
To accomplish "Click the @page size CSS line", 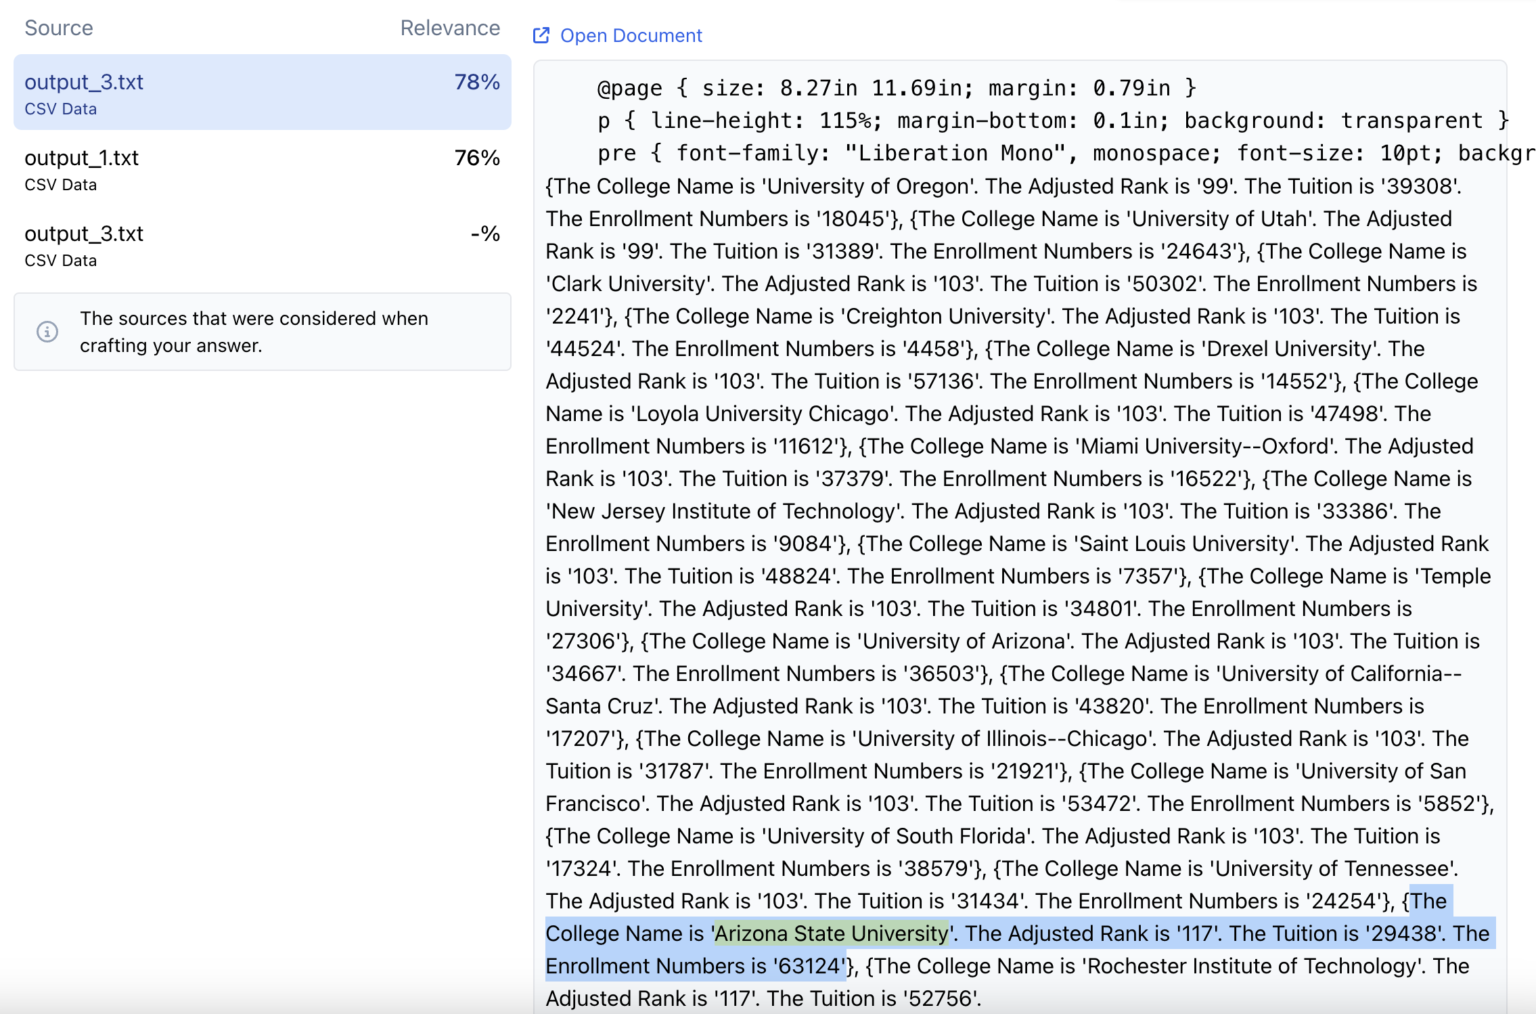I will tap(895, 88).
